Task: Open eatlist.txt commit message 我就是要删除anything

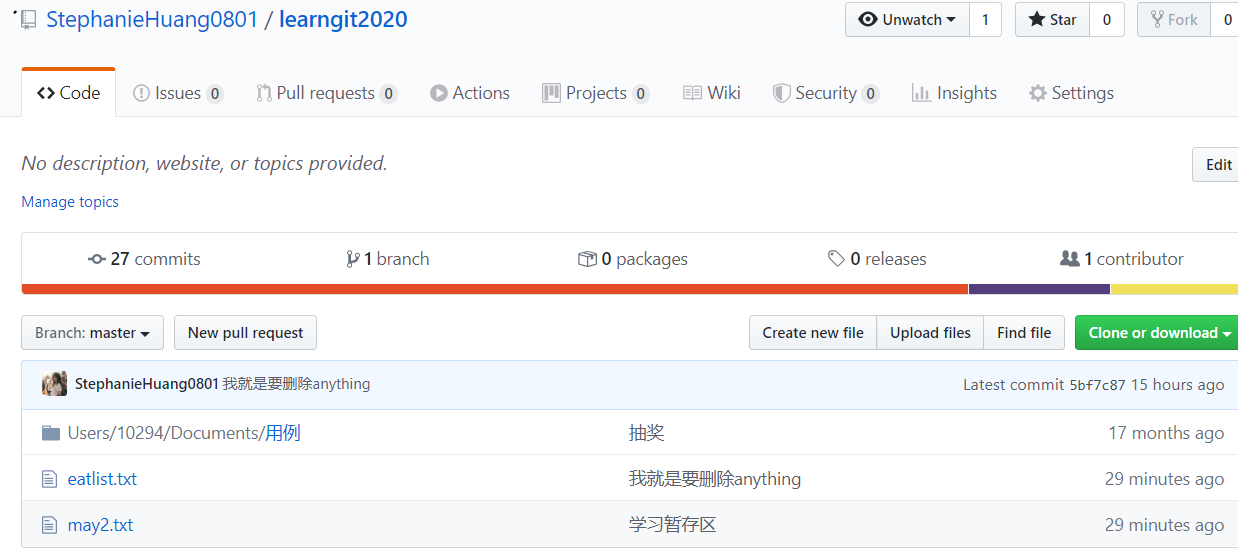Action: coord(715,479)
